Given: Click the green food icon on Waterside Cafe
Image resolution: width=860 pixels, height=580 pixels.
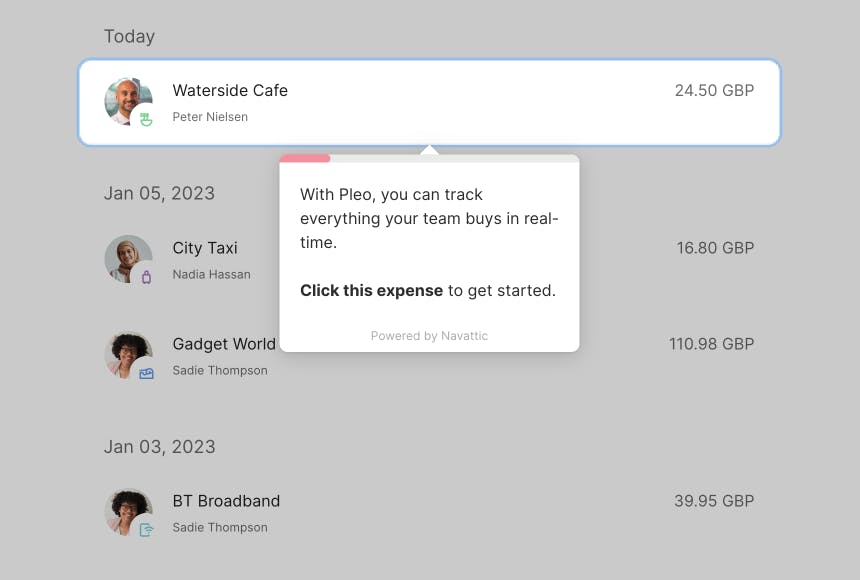Looking at the screenshot, I should coord(147,120).
